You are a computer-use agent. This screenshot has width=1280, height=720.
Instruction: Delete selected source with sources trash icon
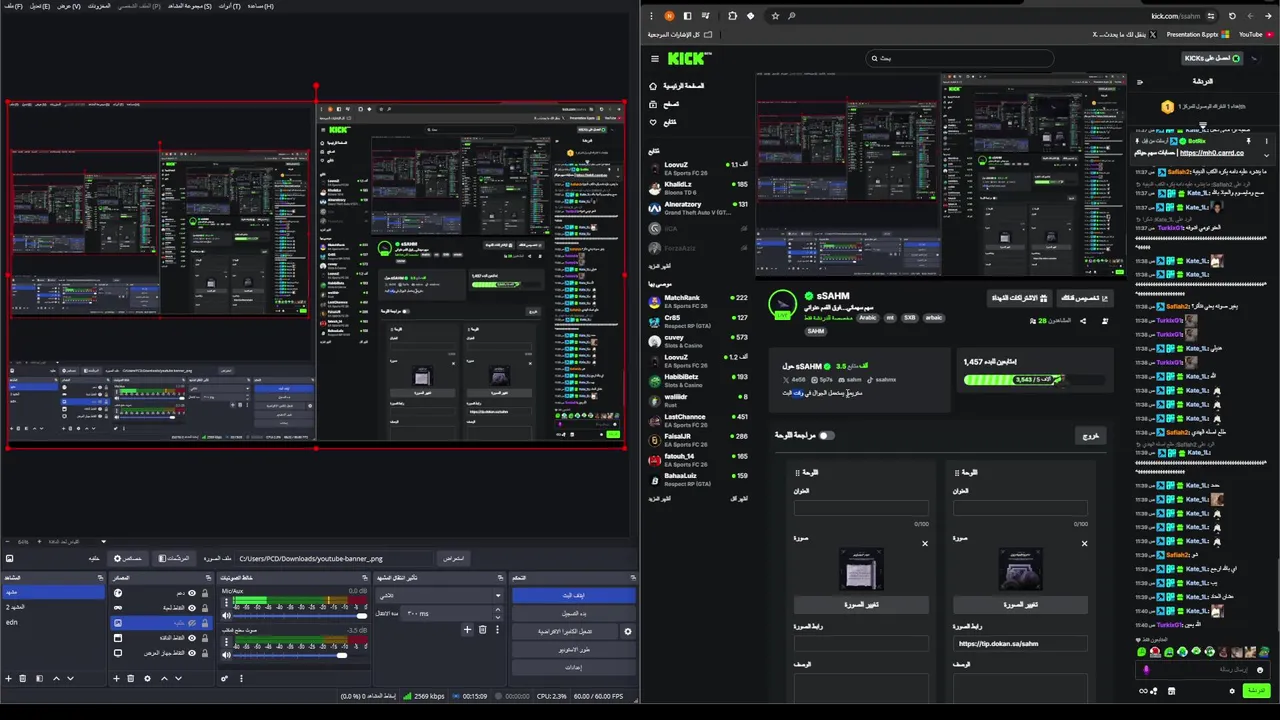[x=130, y=678]
